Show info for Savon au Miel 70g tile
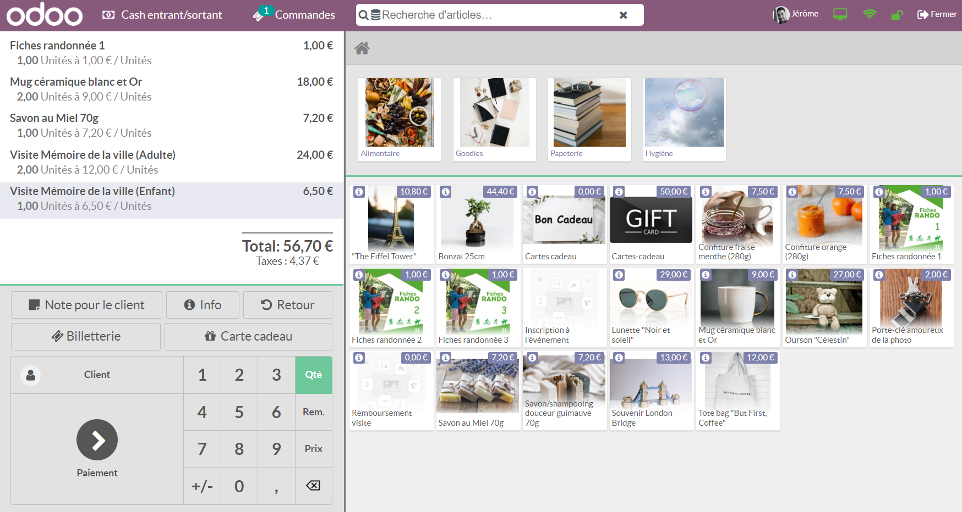 pos(445,357)
